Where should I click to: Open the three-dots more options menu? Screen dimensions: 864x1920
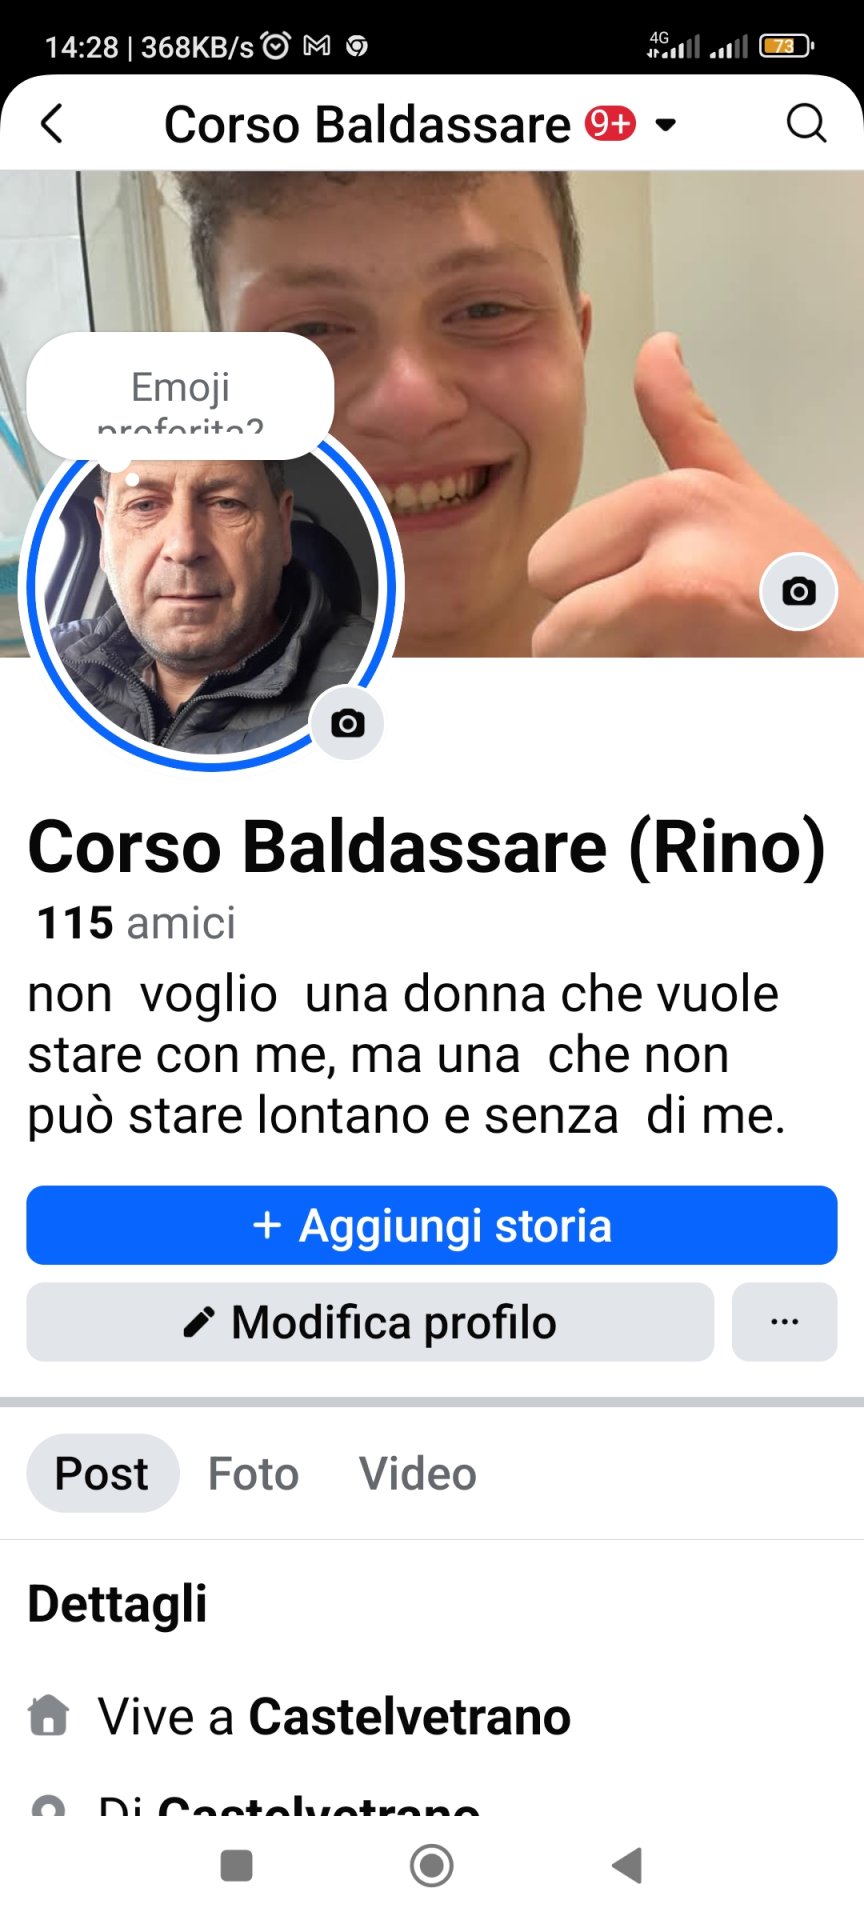785,1322
